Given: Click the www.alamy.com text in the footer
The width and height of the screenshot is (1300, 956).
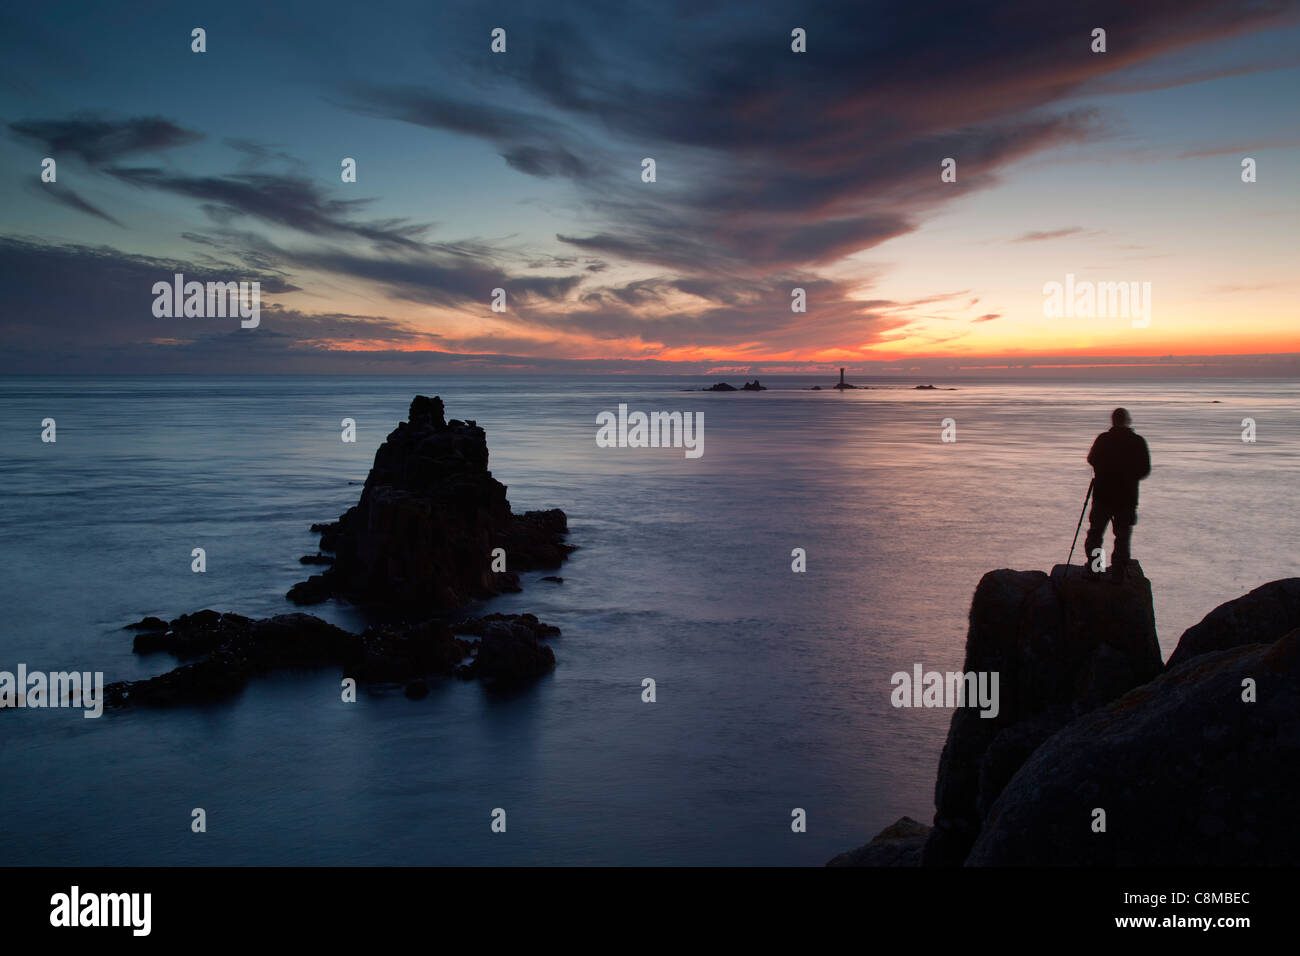Looking at the screenshot, I should click(1183, 921).
